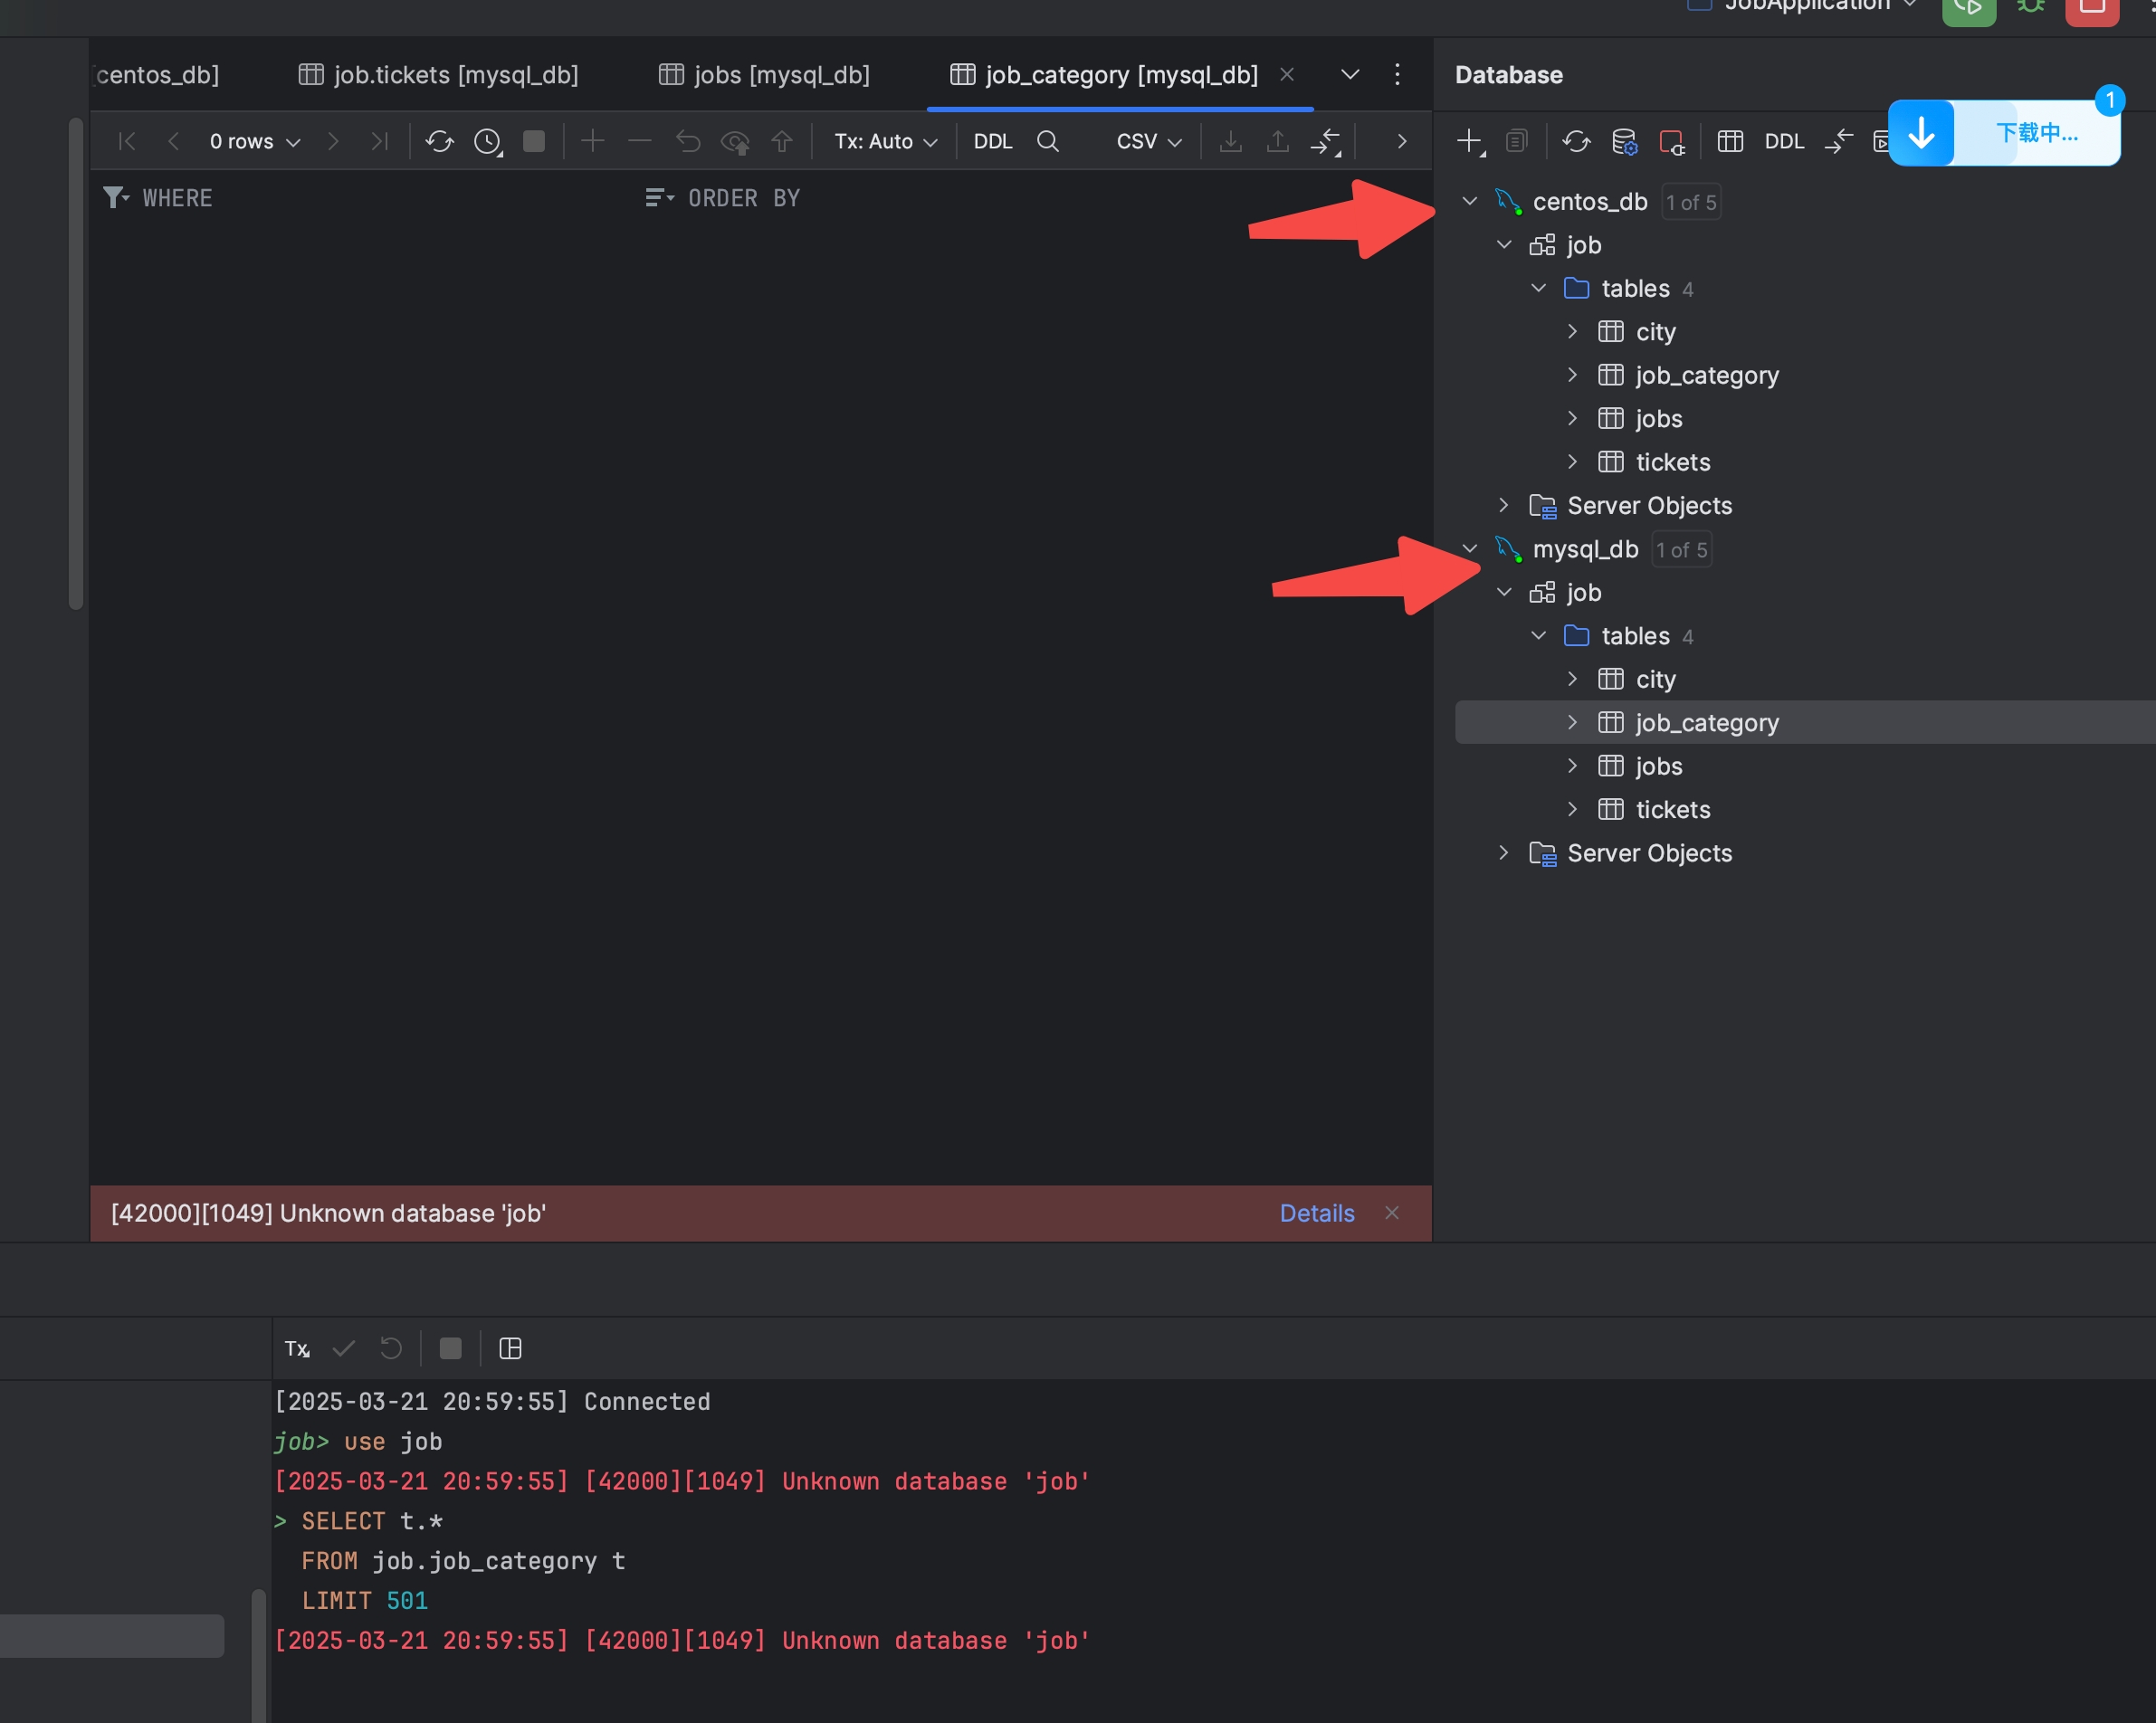The height and width of the screenshot is (1723, 2156).
Task: Duplicate the selected data source
Action: tap(1517, 141)
